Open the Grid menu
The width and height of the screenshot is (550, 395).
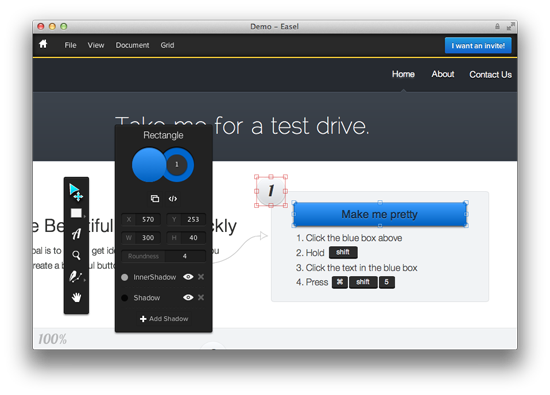[167, 45]
